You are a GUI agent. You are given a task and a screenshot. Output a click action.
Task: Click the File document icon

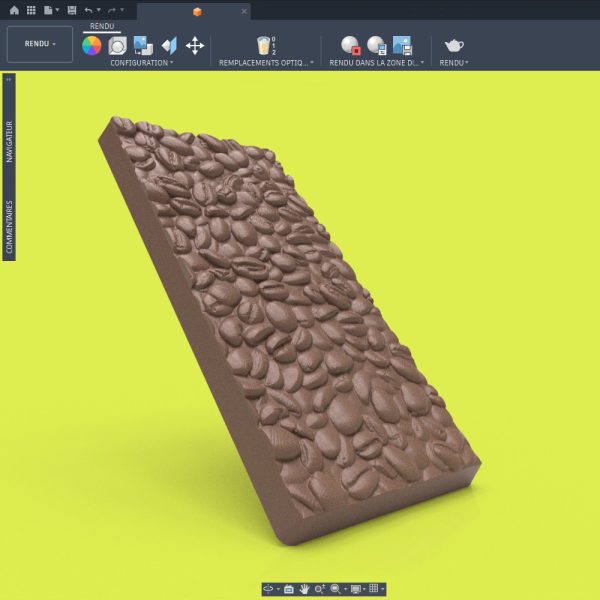point(48,10)
